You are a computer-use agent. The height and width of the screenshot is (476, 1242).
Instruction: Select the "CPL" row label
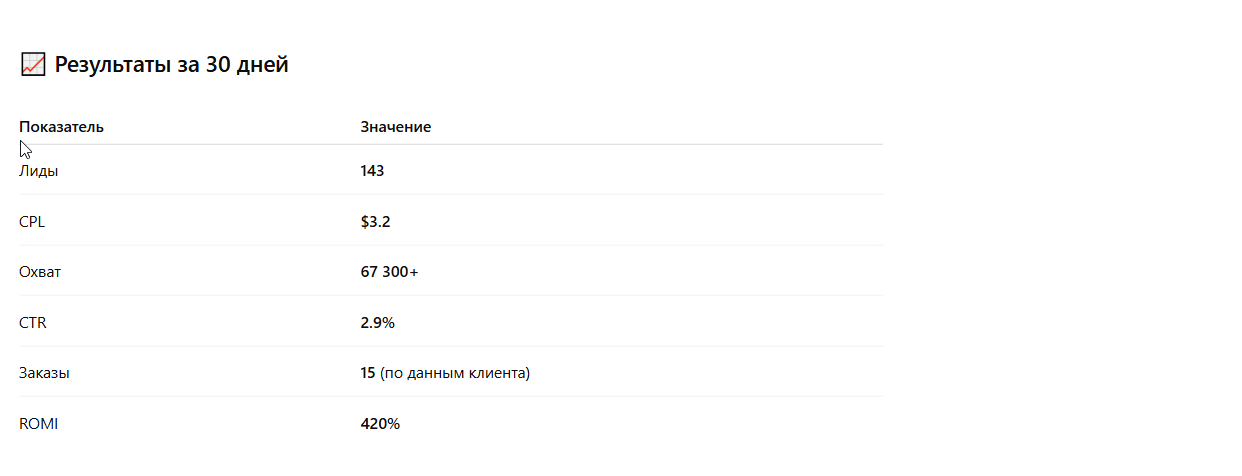(32, 222)
